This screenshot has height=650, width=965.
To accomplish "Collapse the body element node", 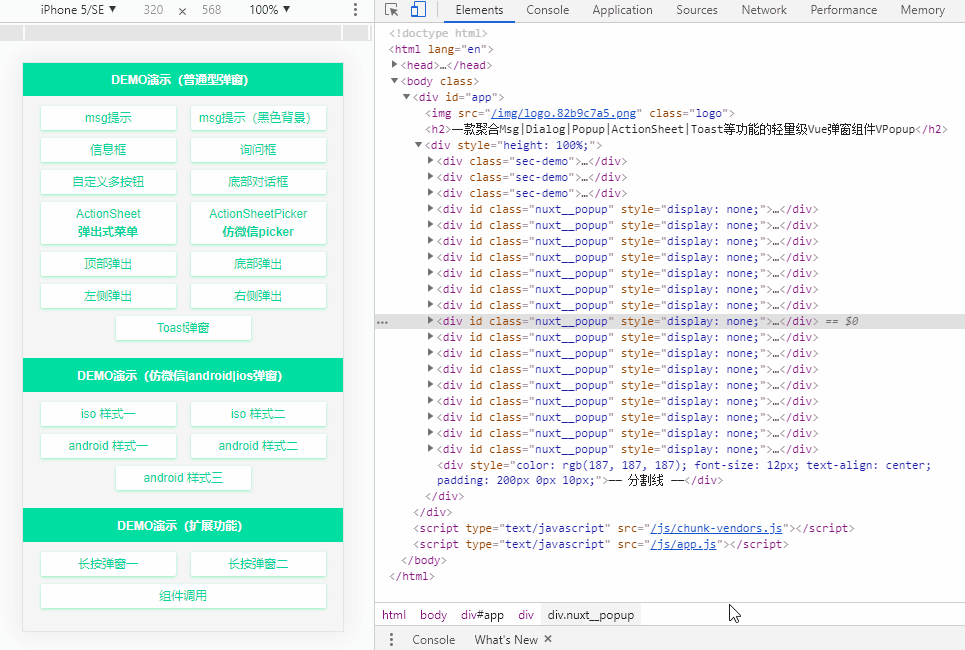I will pos(395,81).
